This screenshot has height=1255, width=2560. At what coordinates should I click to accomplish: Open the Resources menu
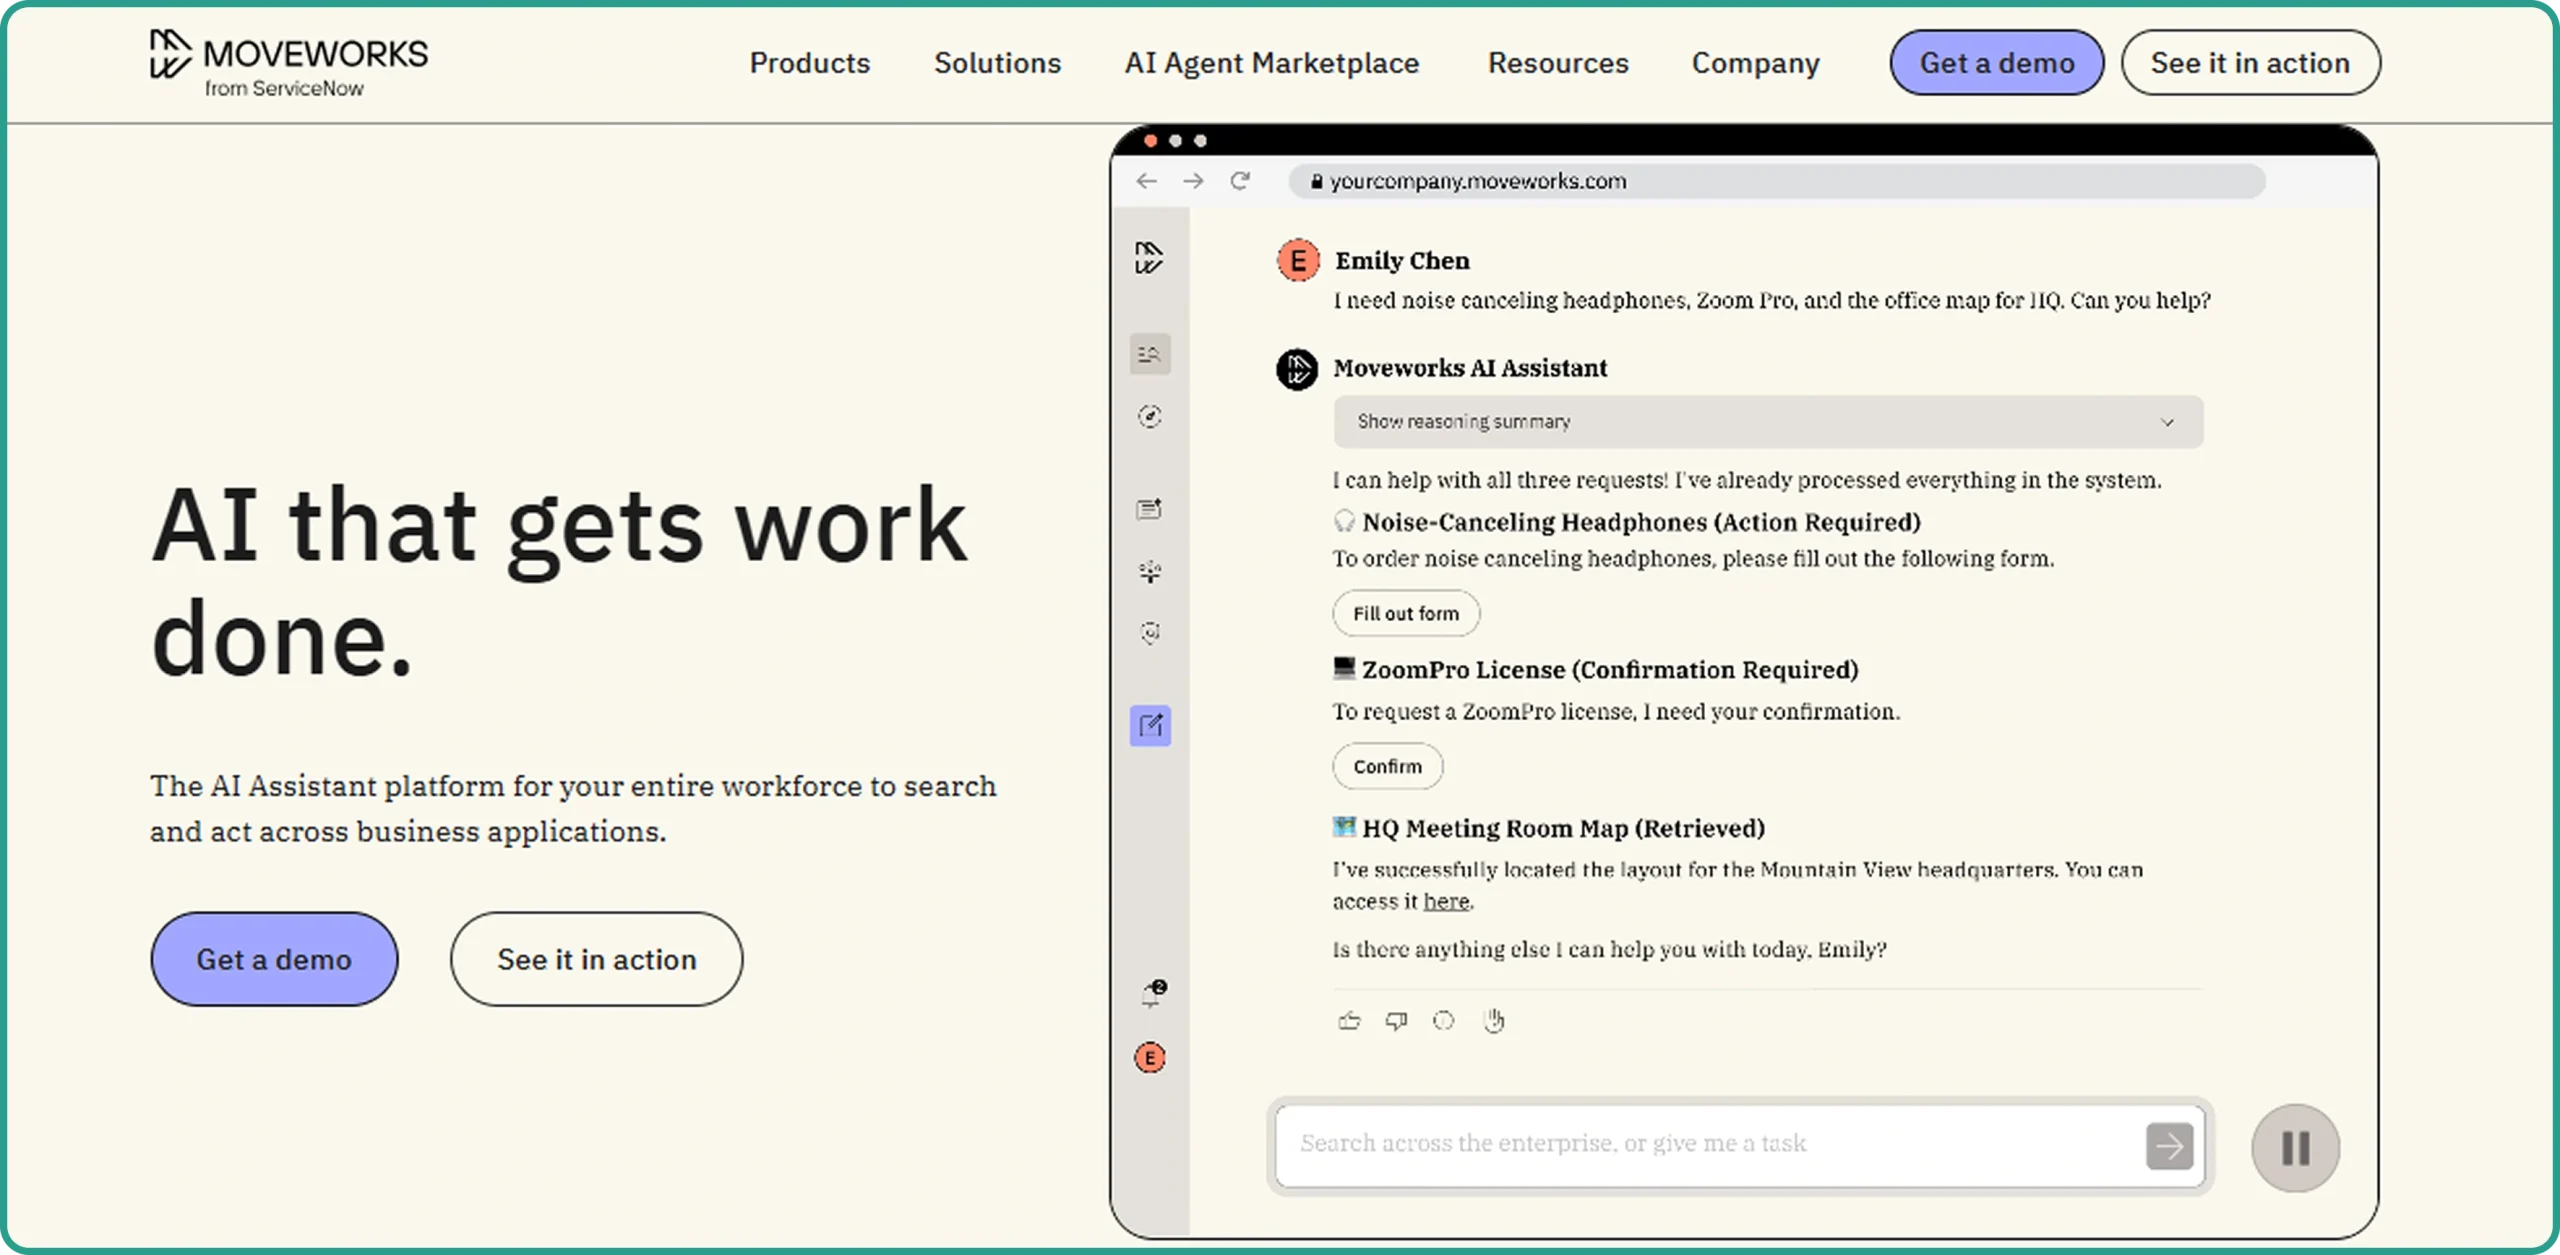(1558, 63)
